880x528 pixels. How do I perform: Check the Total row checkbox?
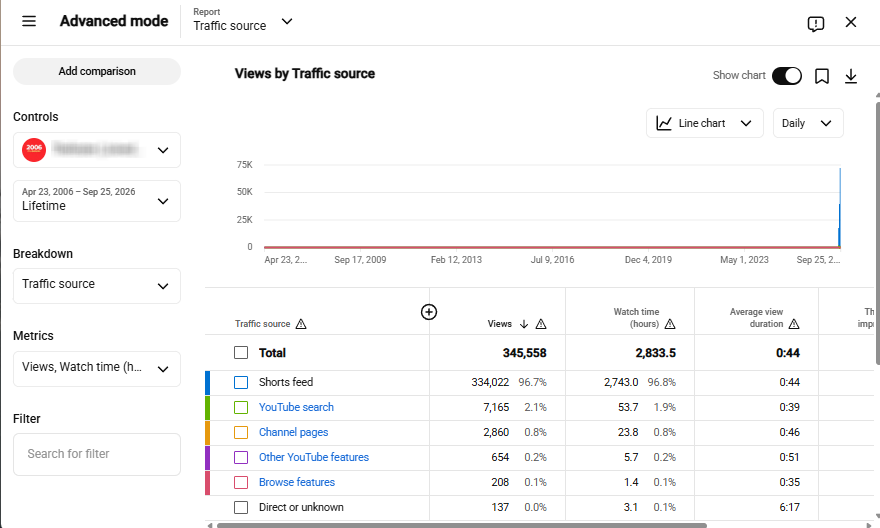pyautogui.click(x=241, y=352)
